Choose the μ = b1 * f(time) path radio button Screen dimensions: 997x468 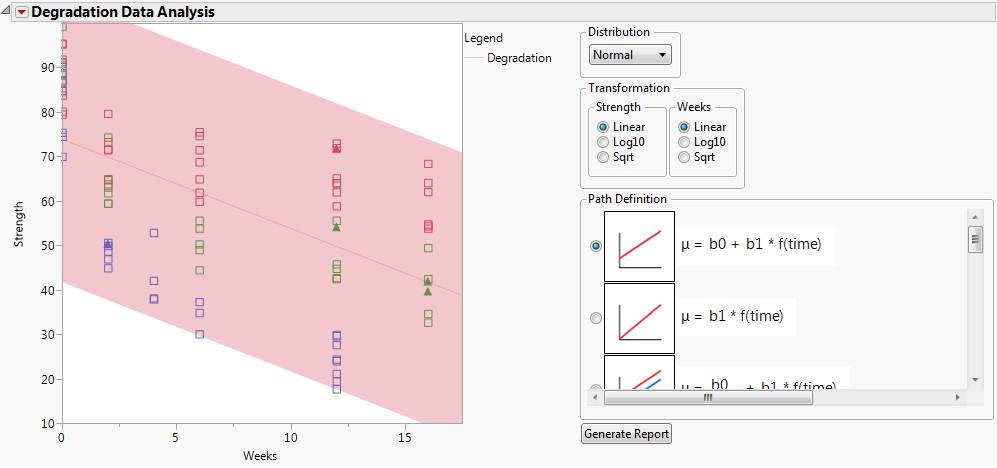(x=597, y=318)
